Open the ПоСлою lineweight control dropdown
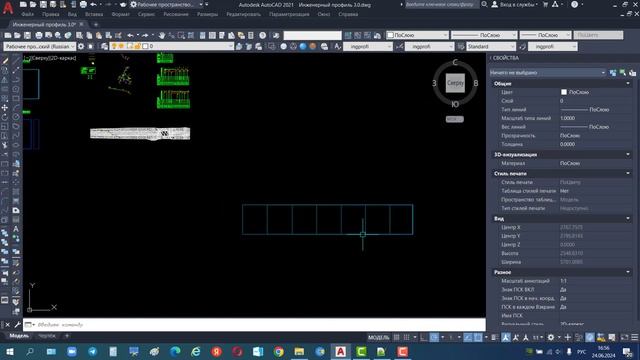Viewport: 640px width, 360px height. tap(545, 35)
